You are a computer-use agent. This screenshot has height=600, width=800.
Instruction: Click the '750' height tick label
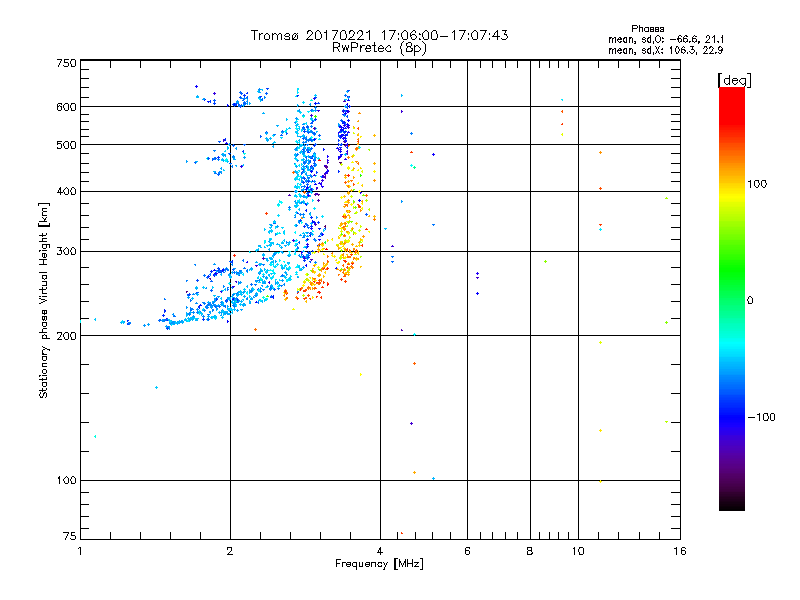pyautogui.click(x=66, y=63)
